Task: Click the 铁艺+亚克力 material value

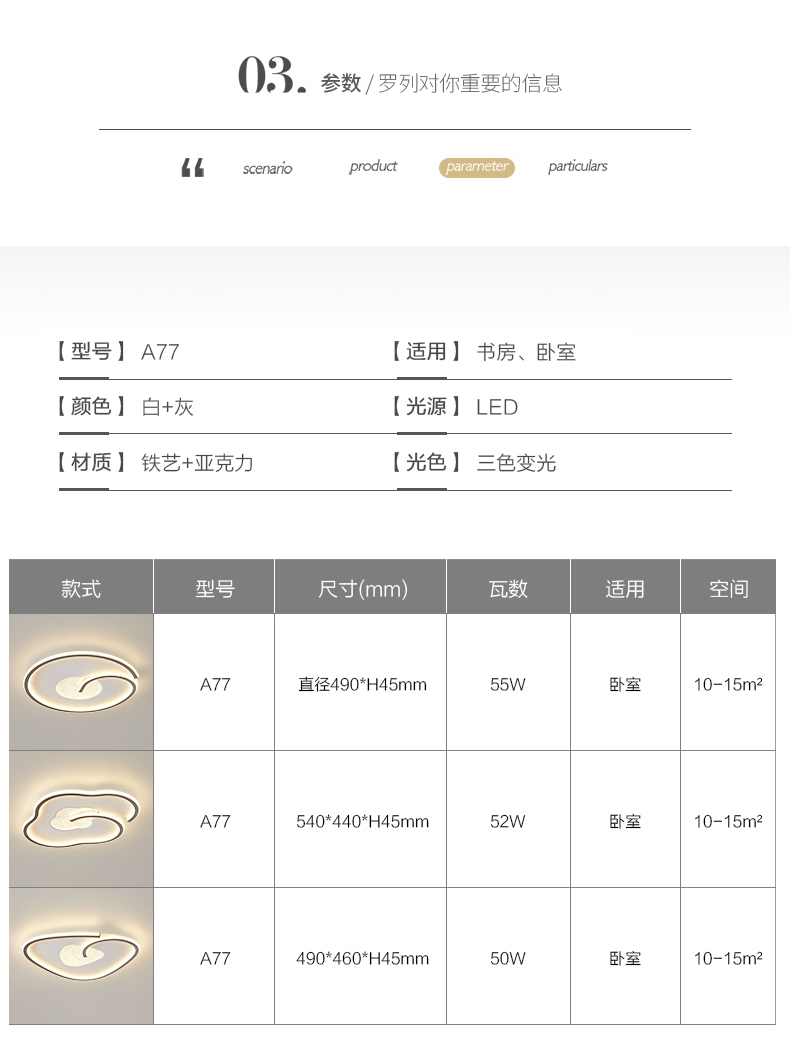Action: click(197, 463)
